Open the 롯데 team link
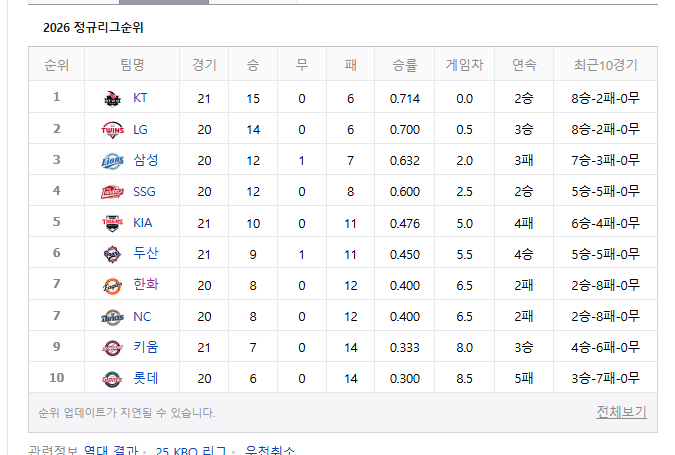The image size is (675, 455). 146,378
